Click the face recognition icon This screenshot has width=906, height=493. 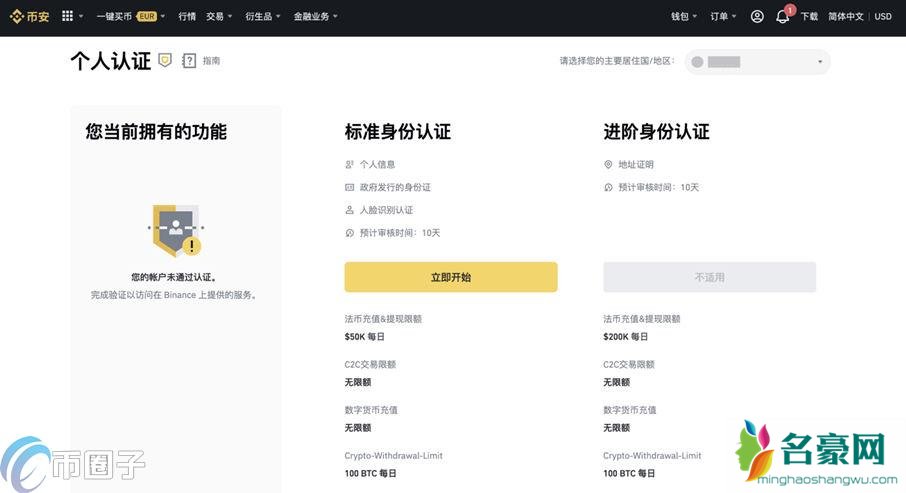349,210
